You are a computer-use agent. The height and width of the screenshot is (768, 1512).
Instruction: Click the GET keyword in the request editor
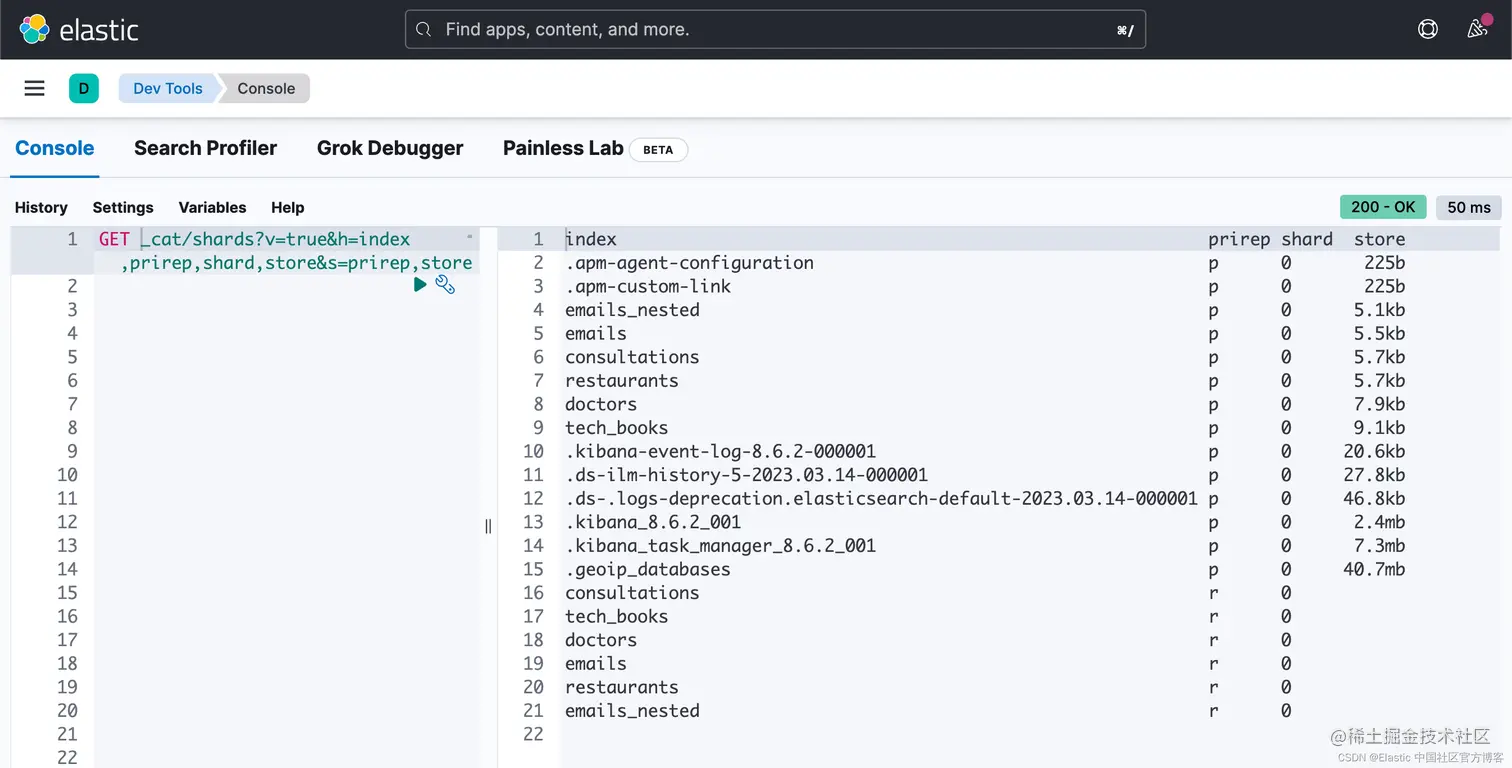pyautogui.click(x=114, y=239)
